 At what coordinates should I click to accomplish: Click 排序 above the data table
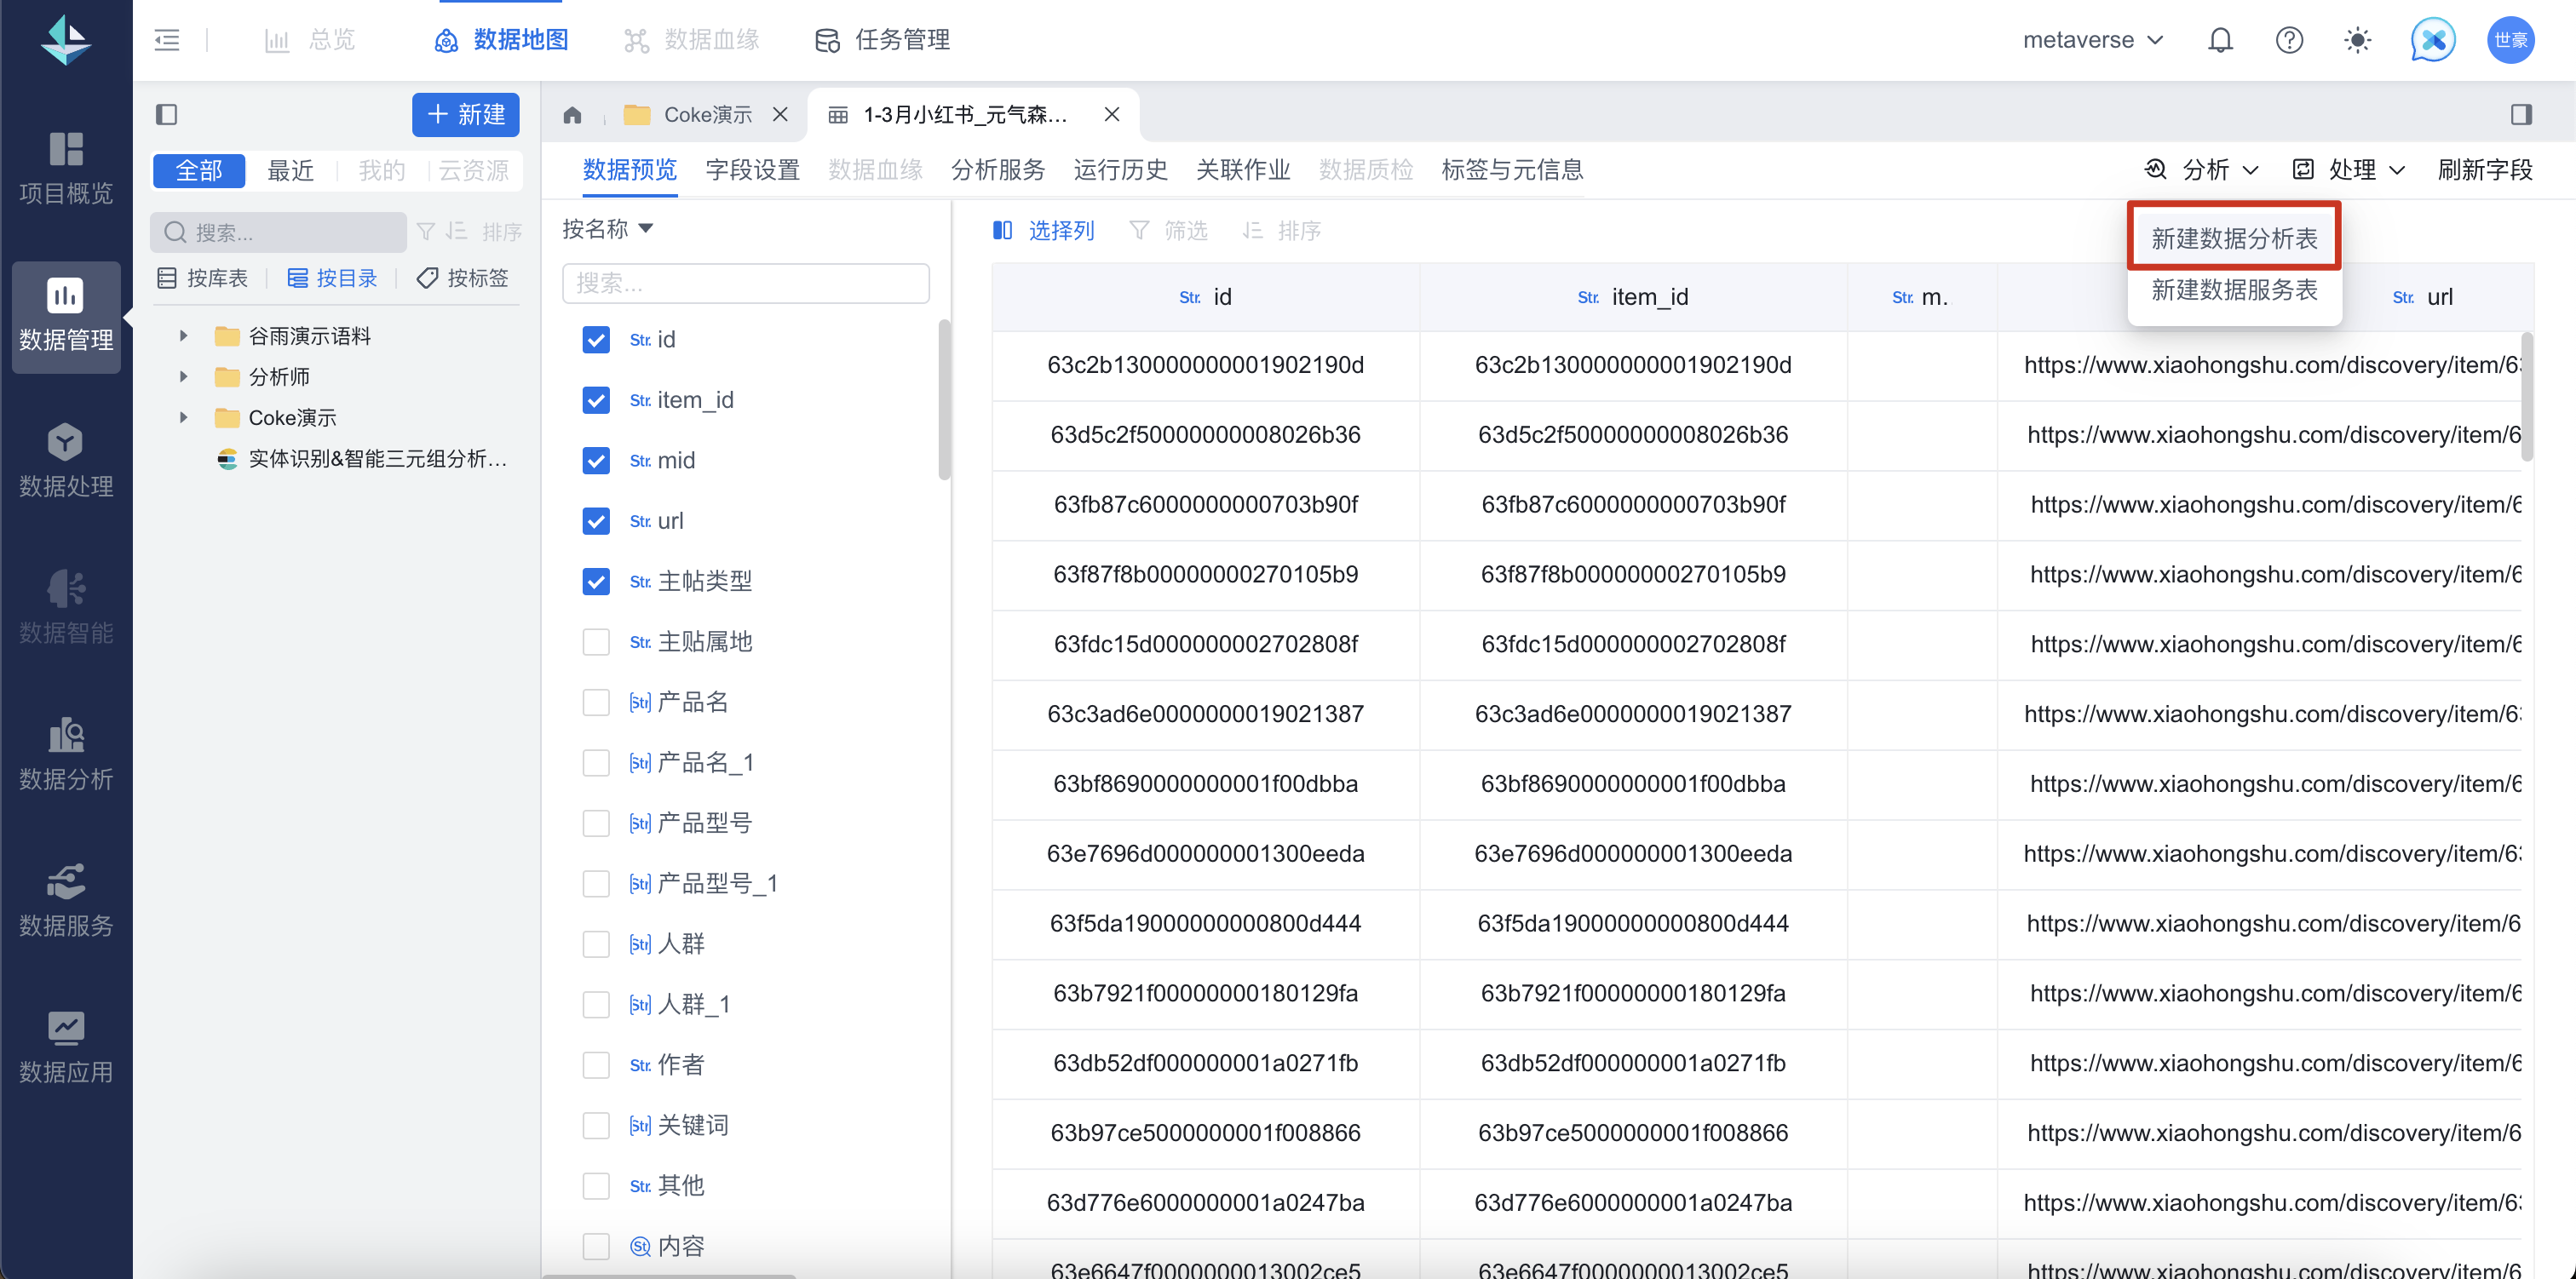pos(1281,231)
